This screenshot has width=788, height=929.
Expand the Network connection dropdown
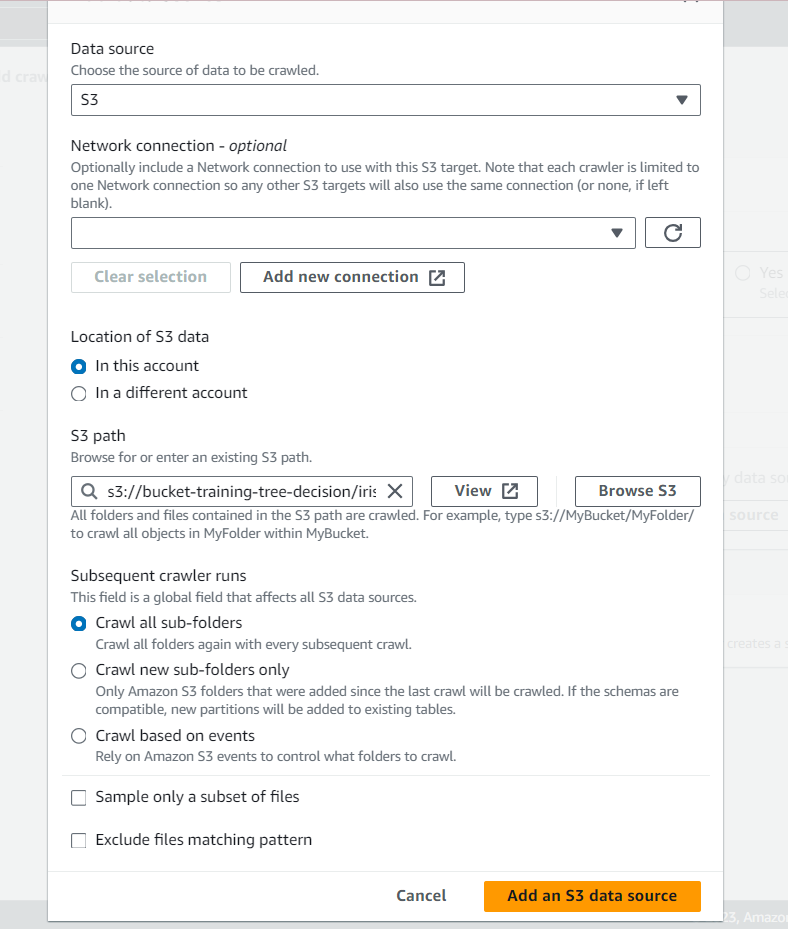point(353,233)
